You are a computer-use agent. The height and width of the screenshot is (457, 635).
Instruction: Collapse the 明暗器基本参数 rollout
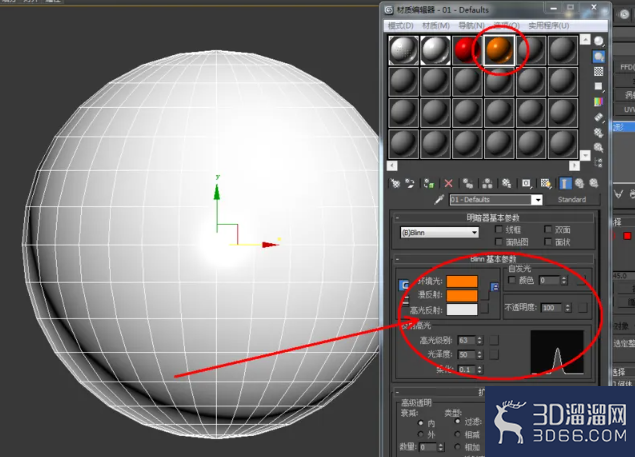(x=493, y=218)
